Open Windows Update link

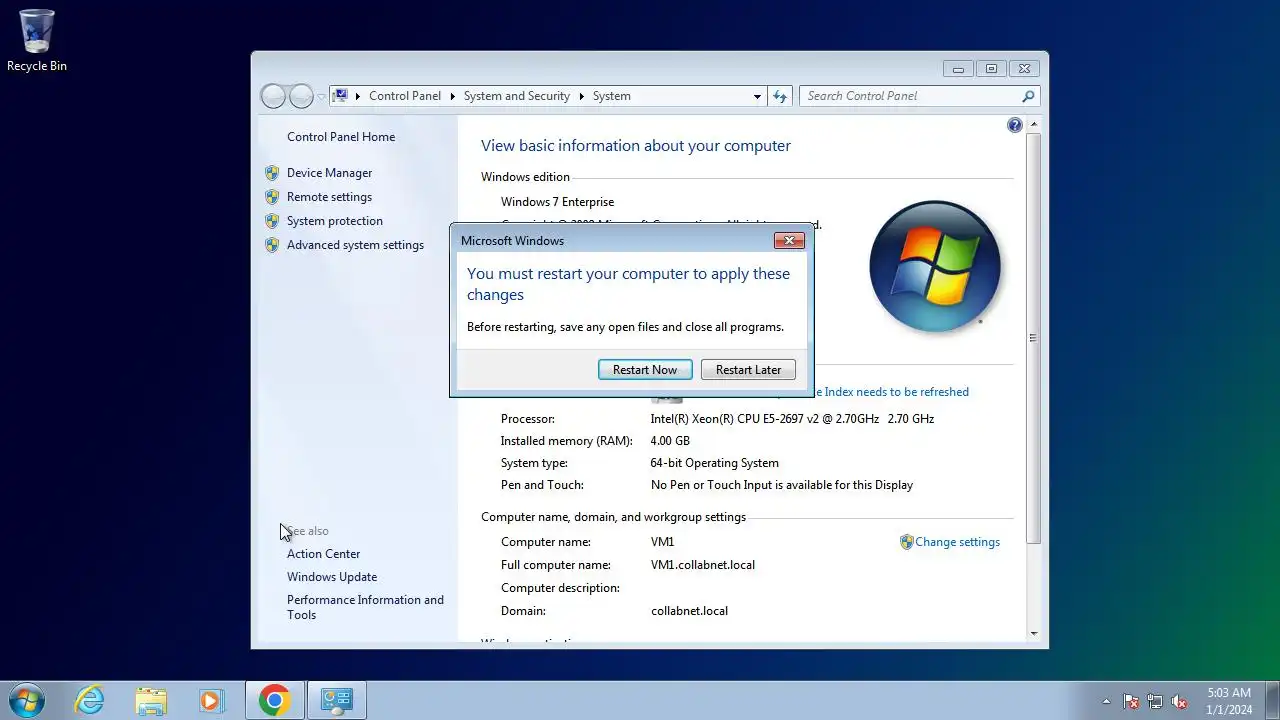pyautogui.click(x=332, y=577)
